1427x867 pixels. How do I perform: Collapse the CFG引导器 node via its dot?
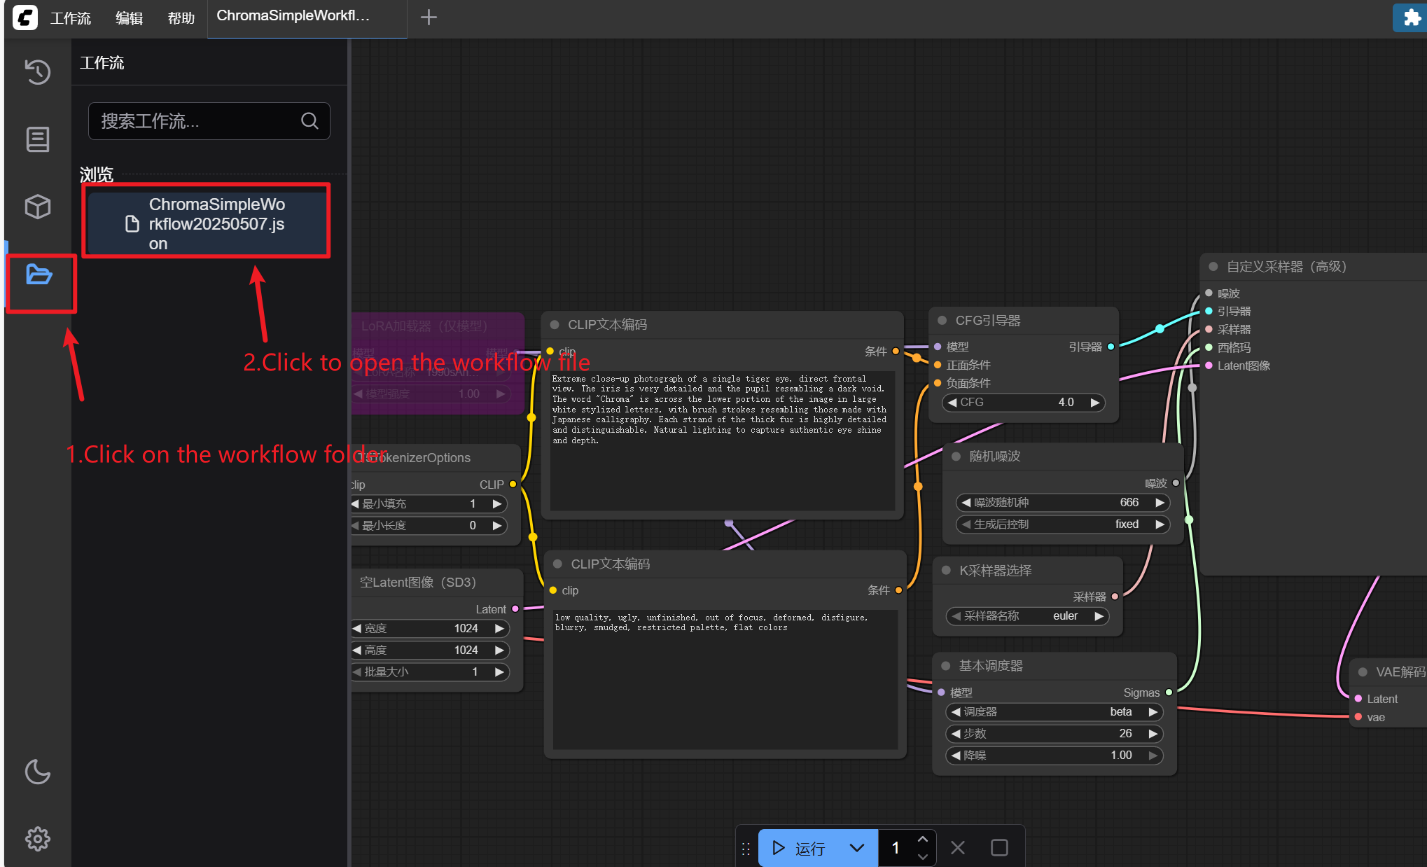click(x=942, y=321)
